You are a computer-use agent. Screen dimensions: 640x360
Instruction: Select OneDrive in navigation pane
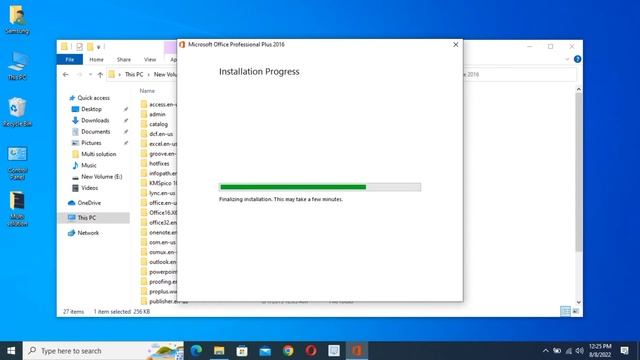(x=89, y=203)
